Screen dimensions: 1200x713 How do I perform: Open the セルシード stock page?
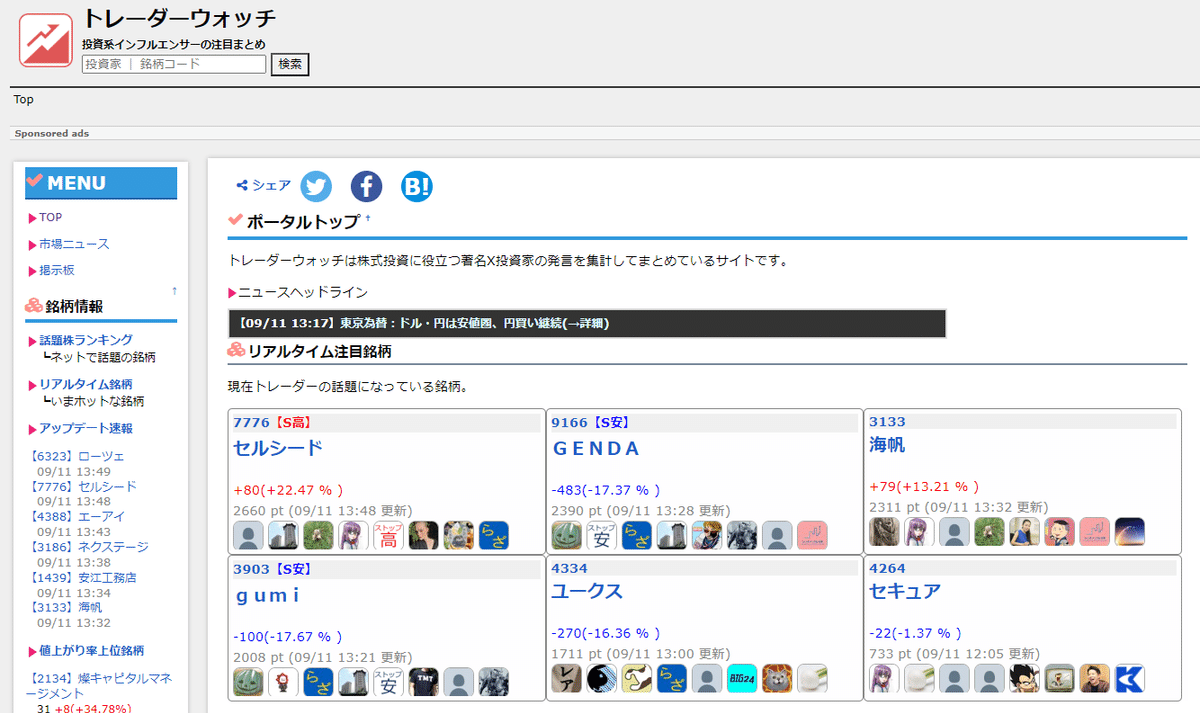coord(276,448)
